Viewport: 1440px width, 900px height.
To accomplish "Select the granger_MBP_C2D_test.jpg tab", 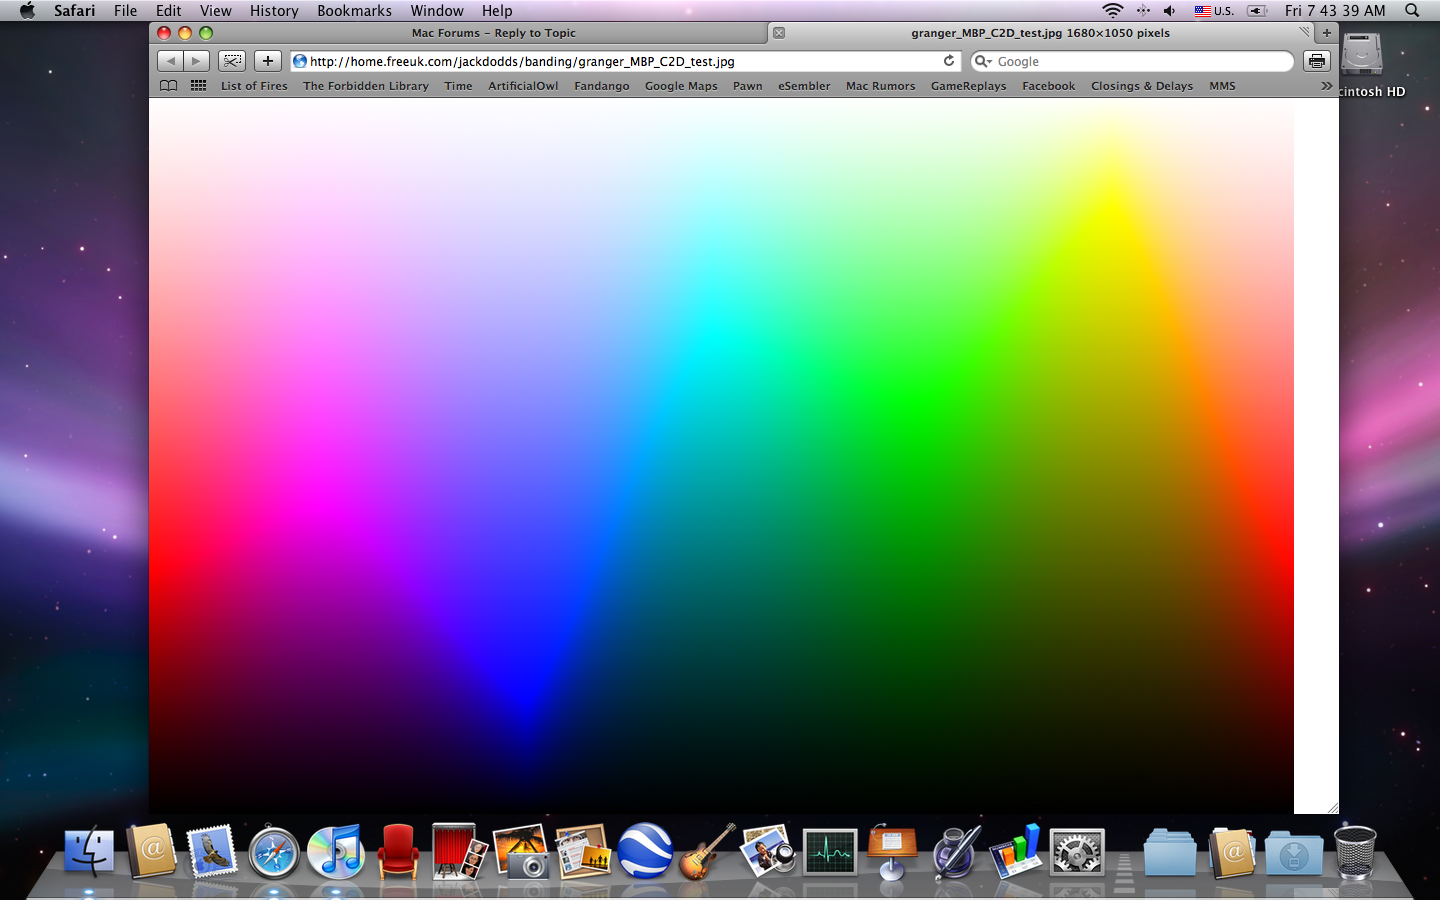I will (1040, 33).
